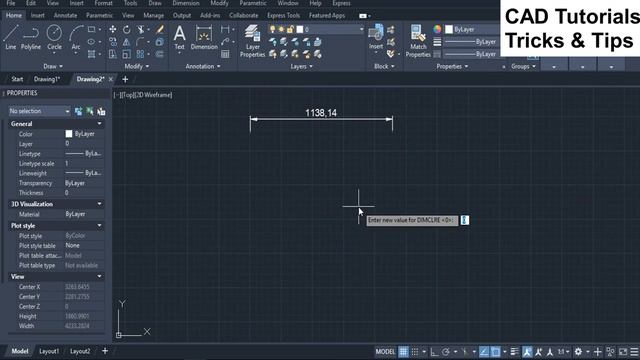Select the Stretch tool

tap(113, 54)
